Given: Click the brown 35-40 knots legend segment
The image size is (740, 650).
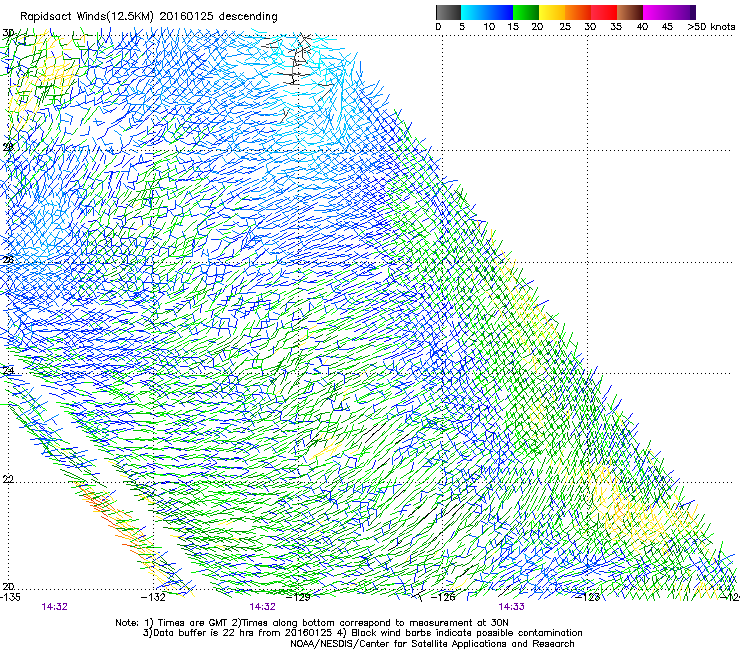Looking at the screenshot, I should coord(630,12).
